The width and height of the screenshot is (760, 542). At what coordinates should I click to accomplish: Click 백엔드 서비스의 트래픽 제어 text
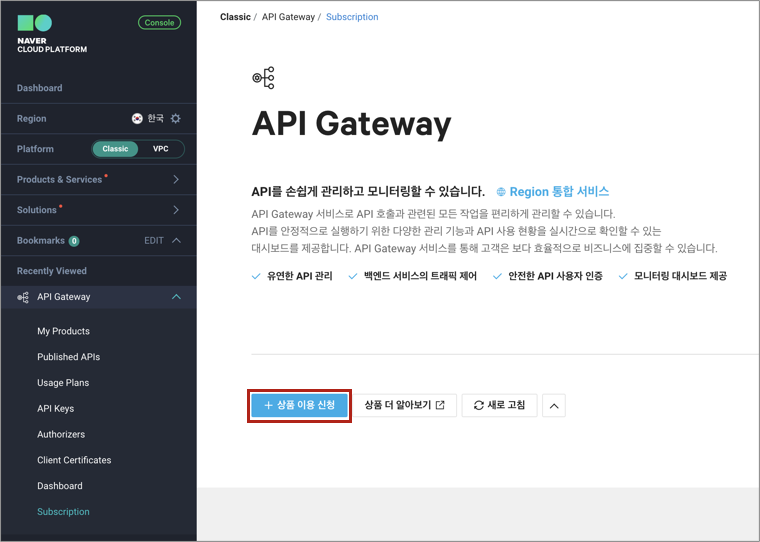[420, 276]
